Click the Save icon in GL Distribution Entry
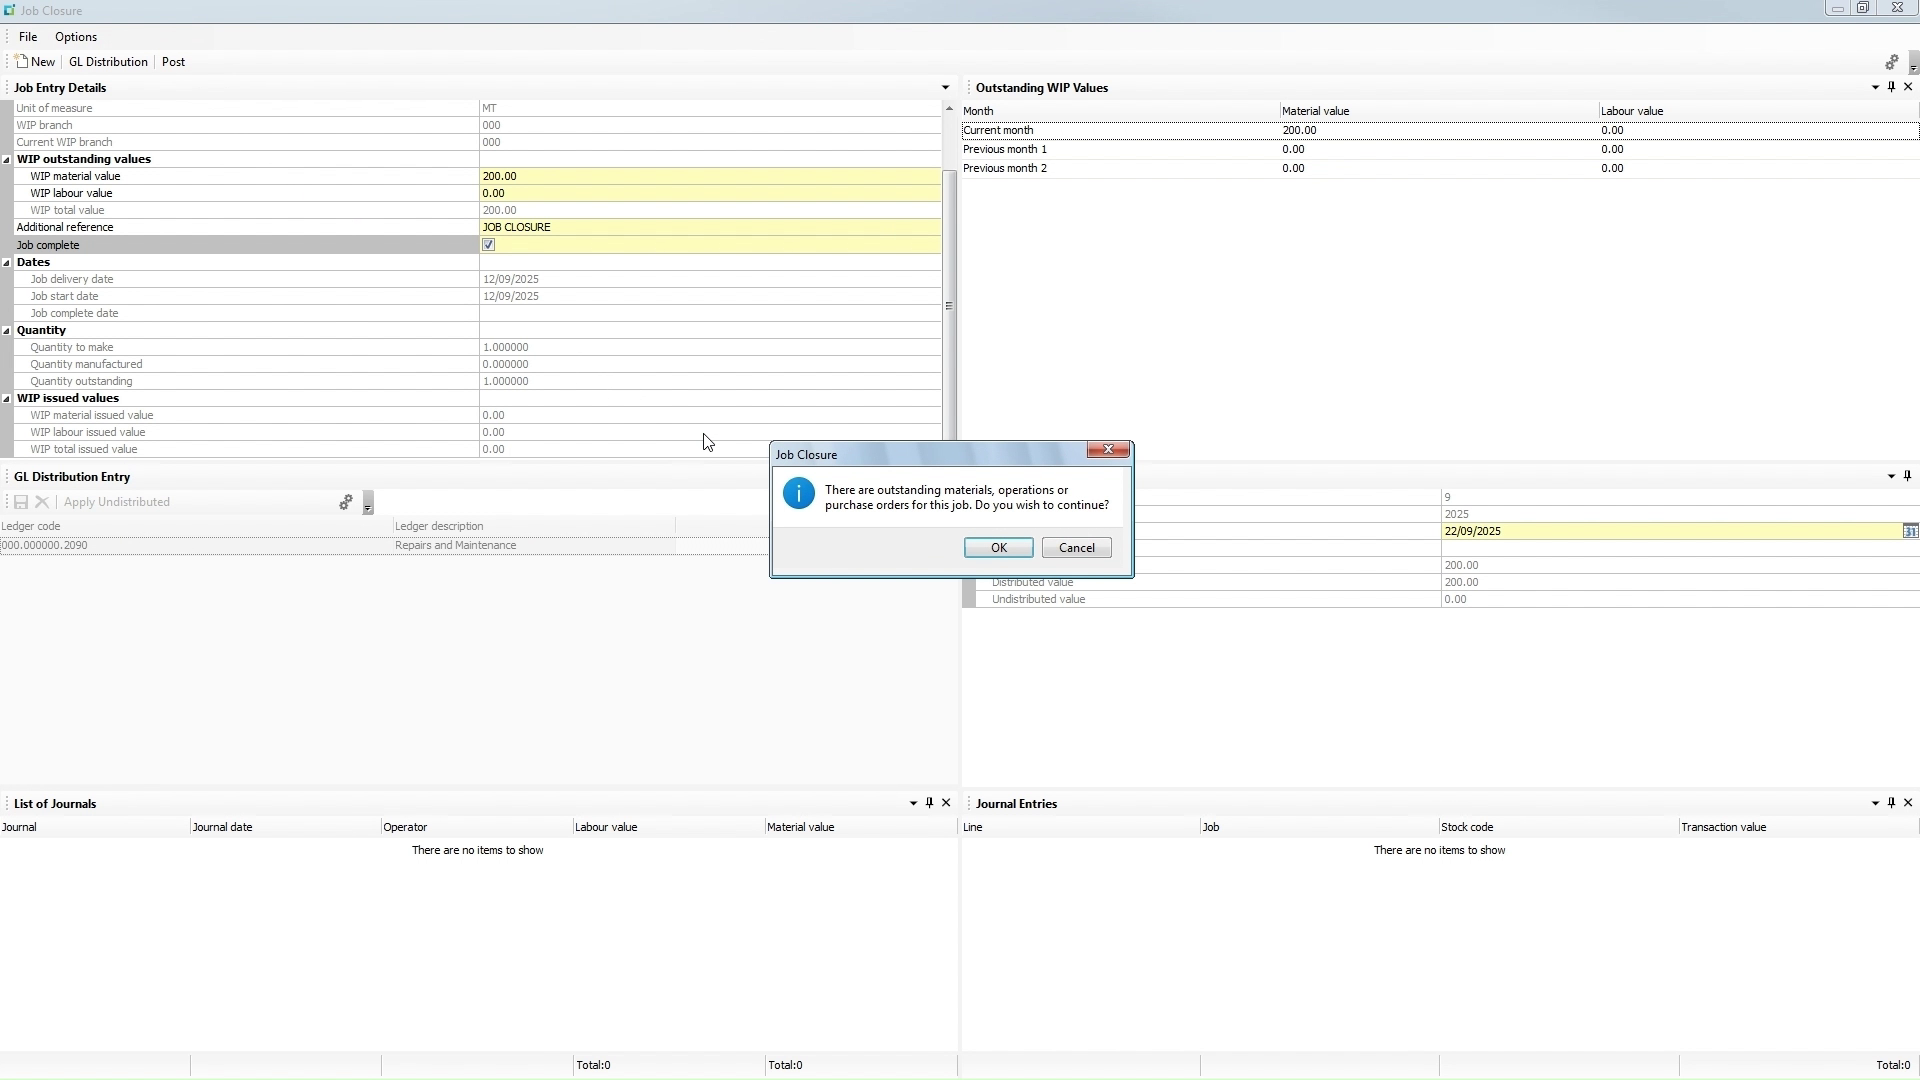This screenshot has width=1920, height=1080. point(20,502)
